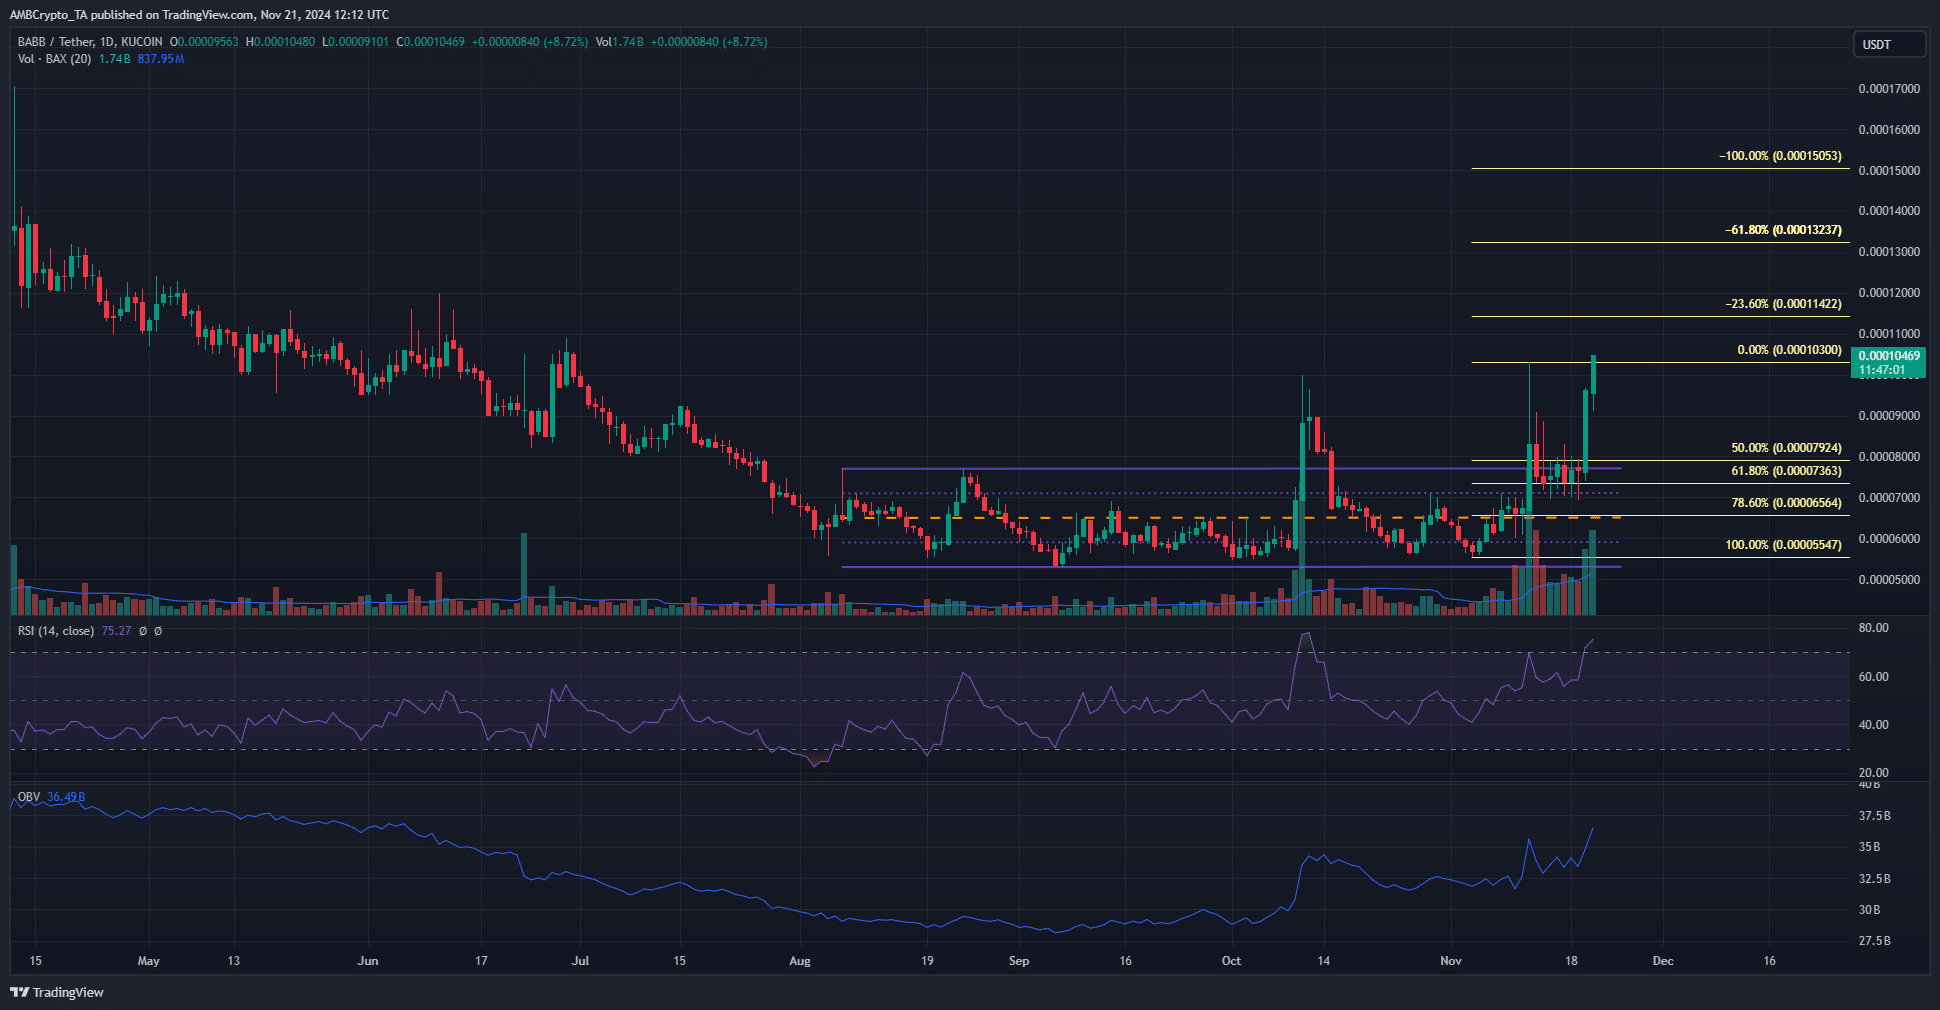Click the Oct label on the time axis
Screen dimensions: 1940x1010
pos(1231,961)
